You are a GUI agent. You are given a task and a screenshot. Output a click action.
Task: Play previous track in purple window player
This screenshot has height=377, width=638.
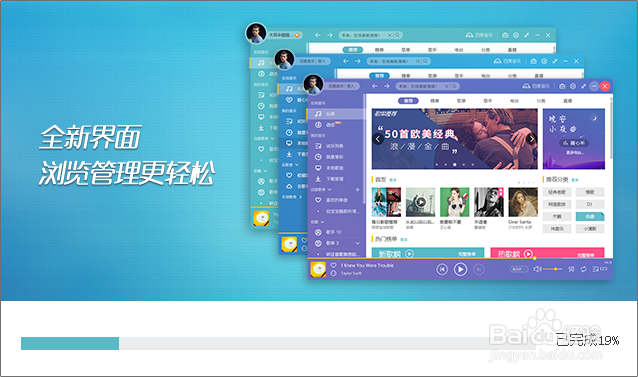coord(442,269)
